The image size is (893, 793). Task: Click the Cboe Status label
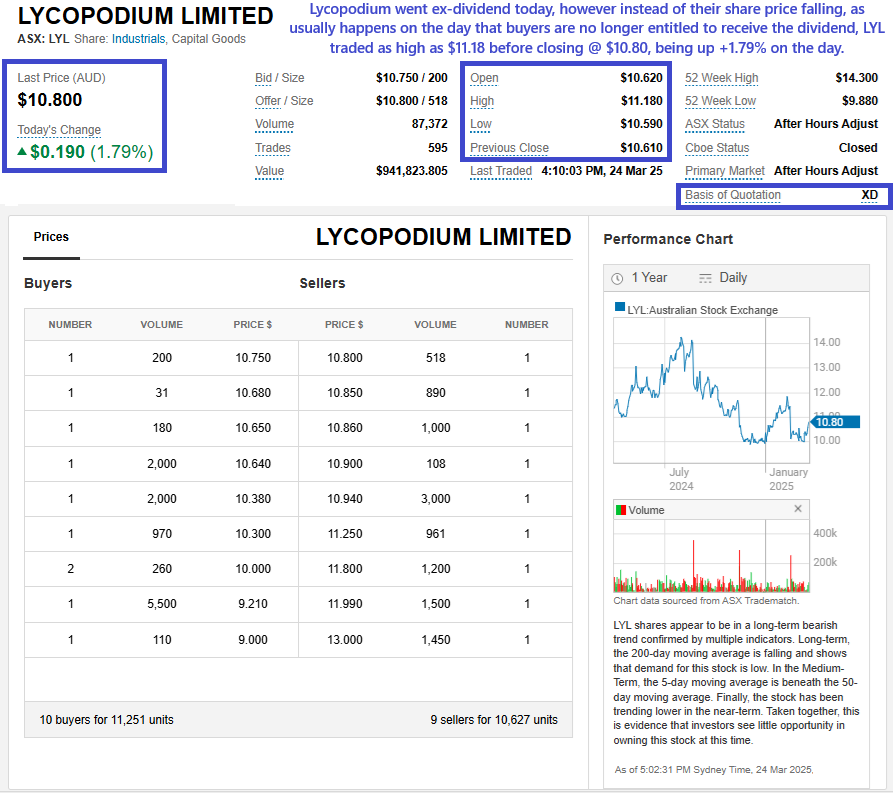(x=717, y=148)
